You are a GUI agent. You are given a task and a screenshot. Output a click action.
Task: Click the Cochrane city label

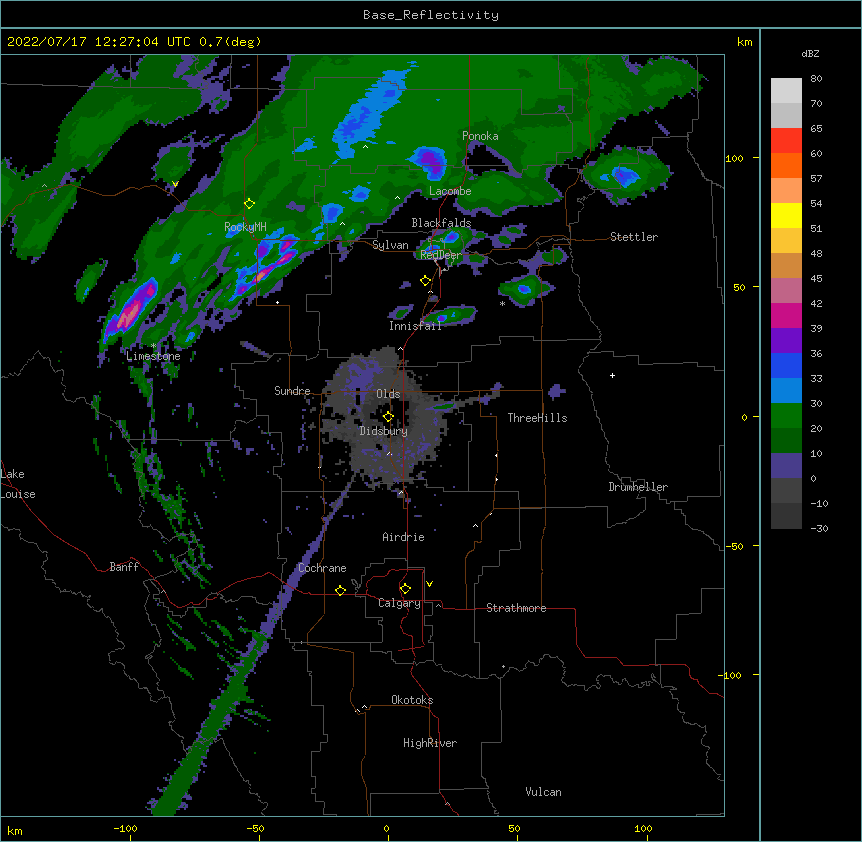322,568
